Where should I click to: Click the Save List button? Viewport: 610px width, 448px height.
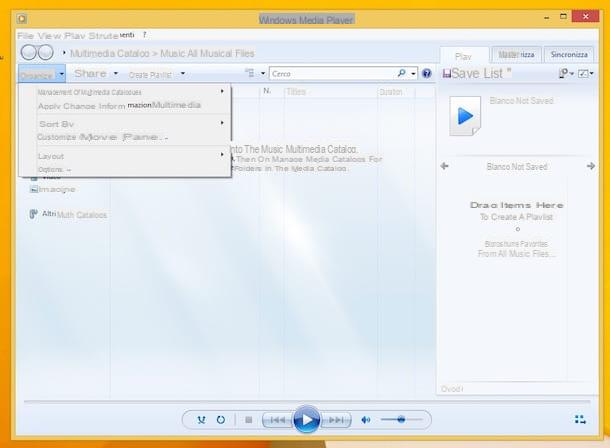click(x=477, y=73)
